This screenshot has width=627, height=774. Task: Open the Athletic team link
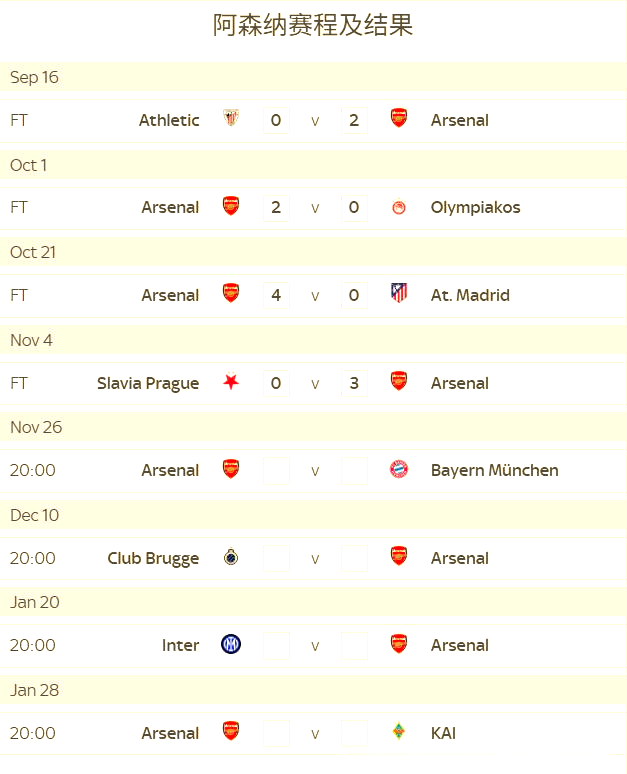pyautogui.click(x=169, y=120)
